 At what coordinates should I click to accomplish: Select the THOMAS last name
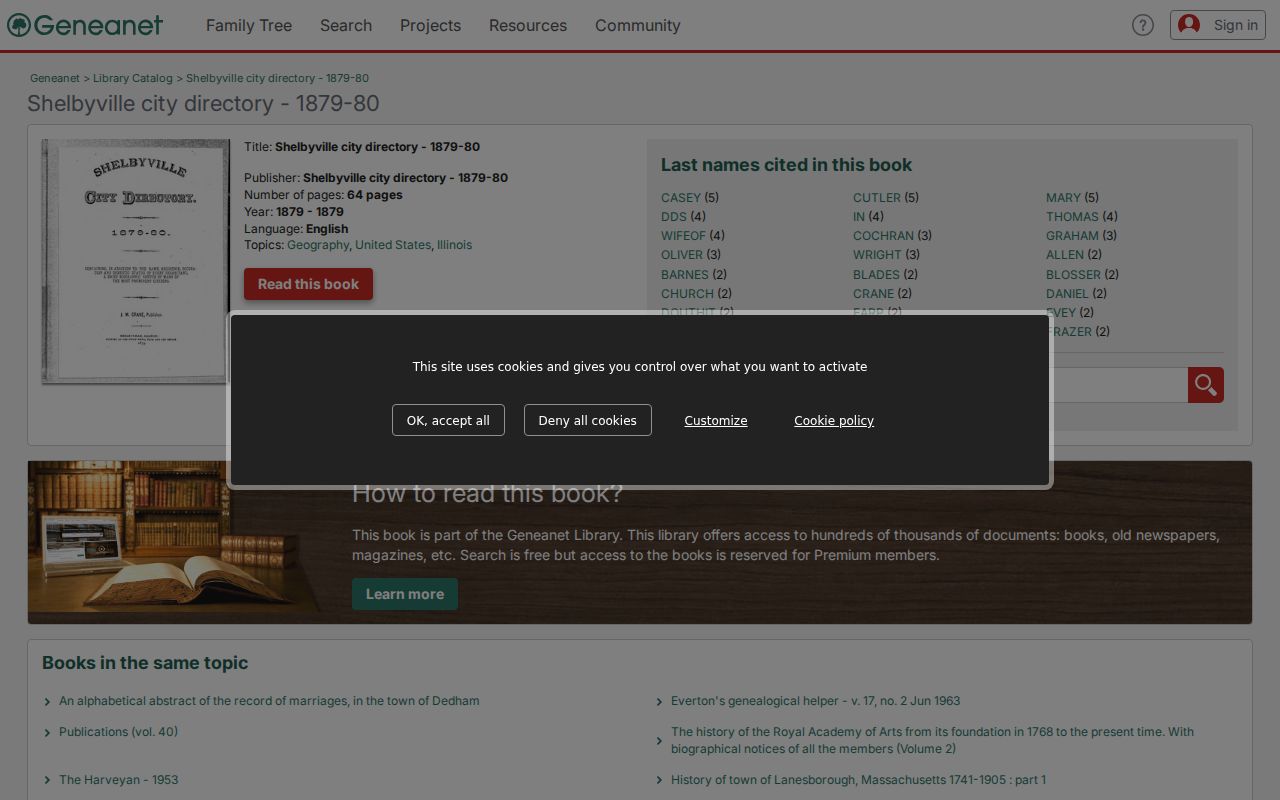[1072, 217]
